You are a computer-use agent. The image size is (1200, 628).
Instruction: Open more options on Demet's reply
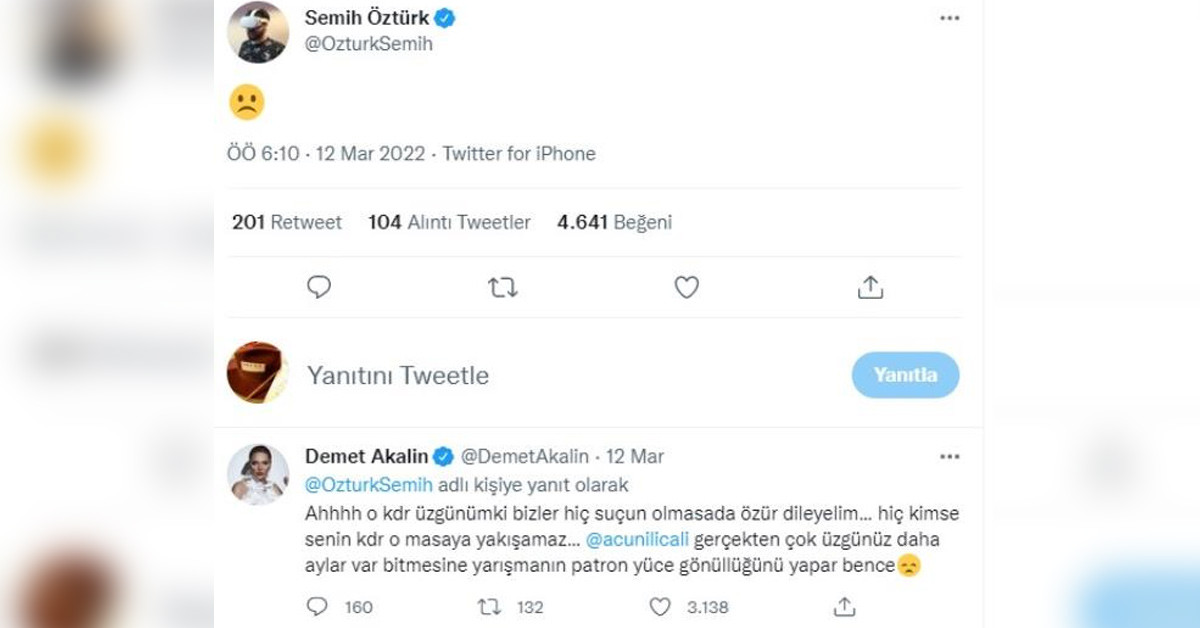click(949, 457)
